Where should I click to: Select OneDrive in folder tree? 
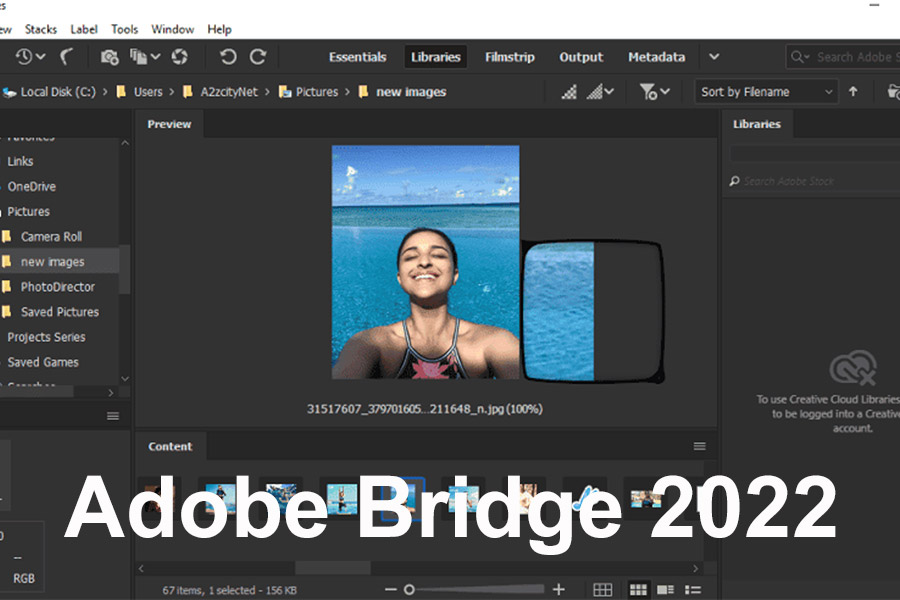click(x=32, y=187)
